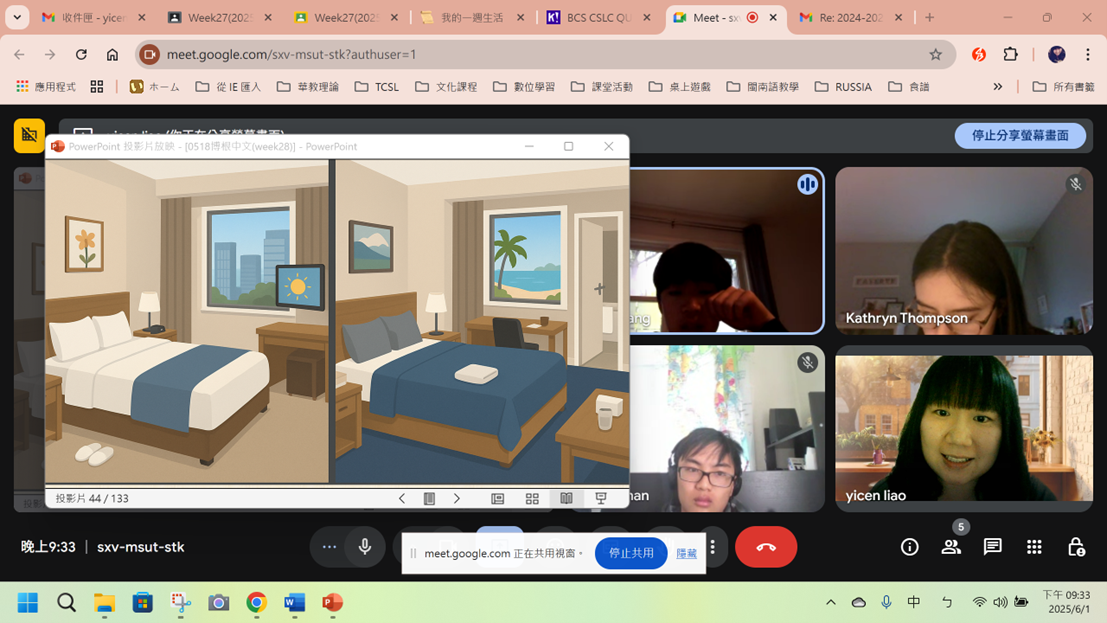This screenshot has width=1107, height=623.
Task: Open the in-call chat panel
Action: click(992, 547)
